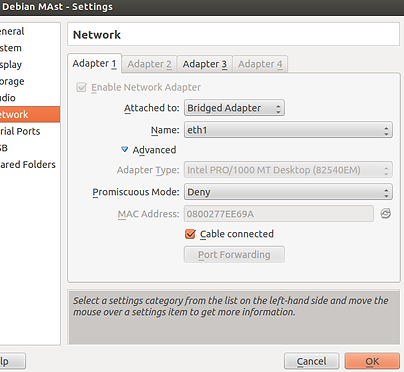
Task: Open the Help button
Action: 12,361
